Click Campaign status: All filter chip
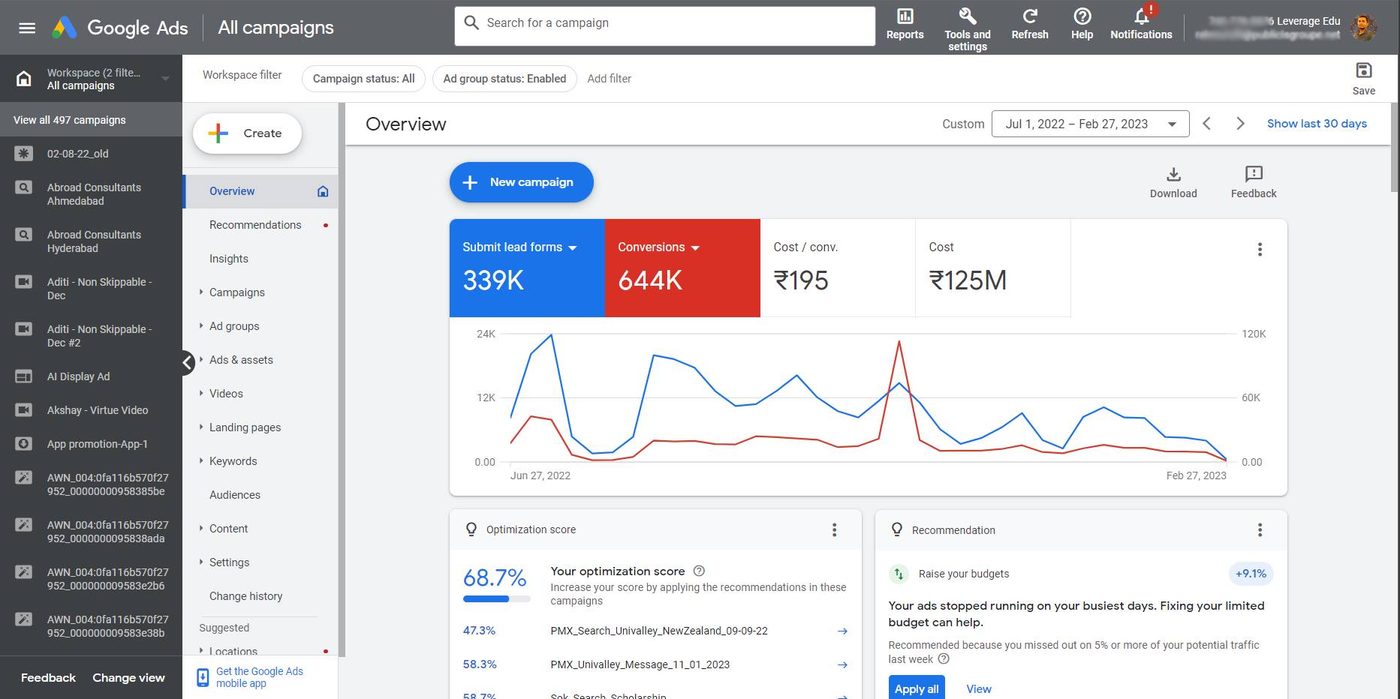The width and height of the screenshot is (1400, 699). pos(364,79)
